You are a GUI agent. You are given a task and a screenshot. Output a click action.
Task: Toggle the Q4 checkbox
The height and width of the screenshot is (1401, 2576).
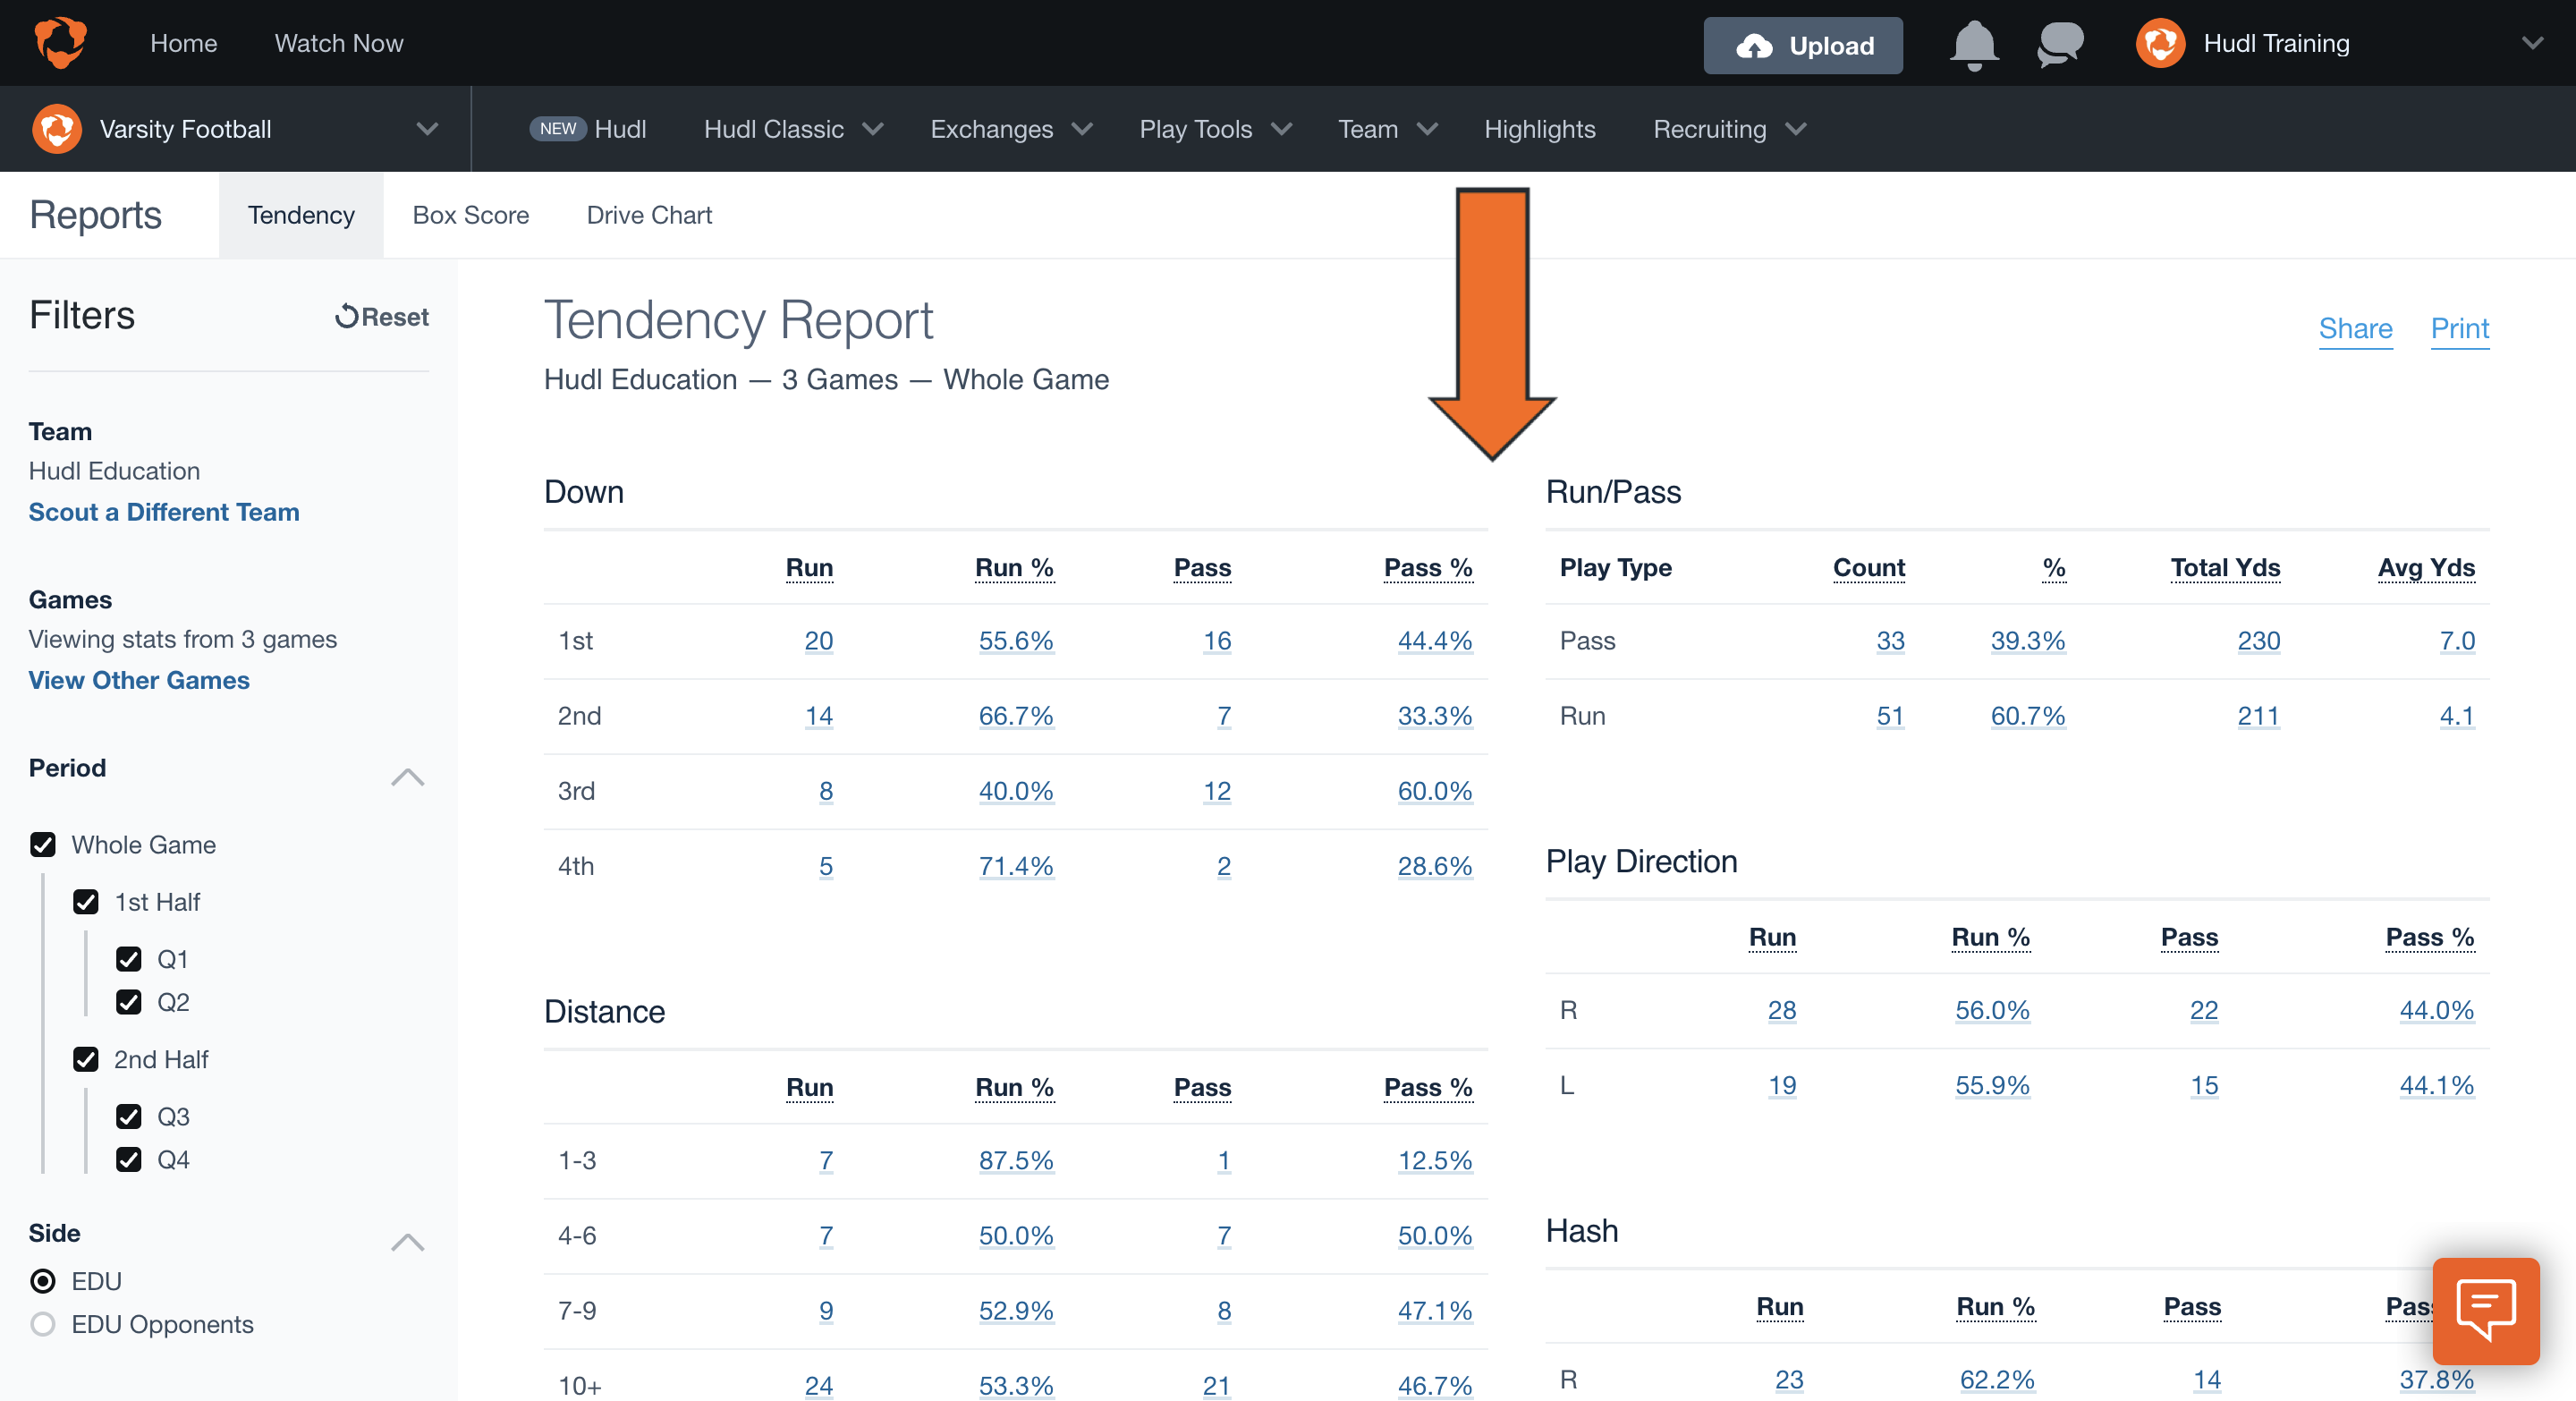[x=129, y=1159]
